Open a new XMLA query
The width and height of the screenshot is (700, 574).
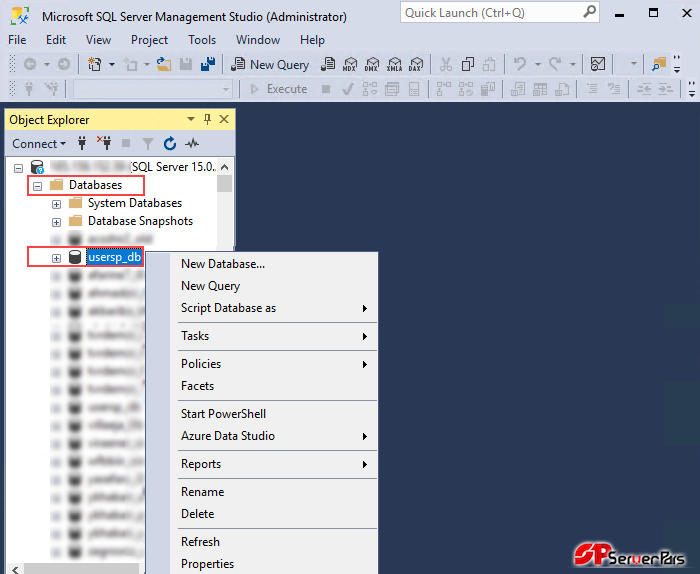click(x=394, y=65)
